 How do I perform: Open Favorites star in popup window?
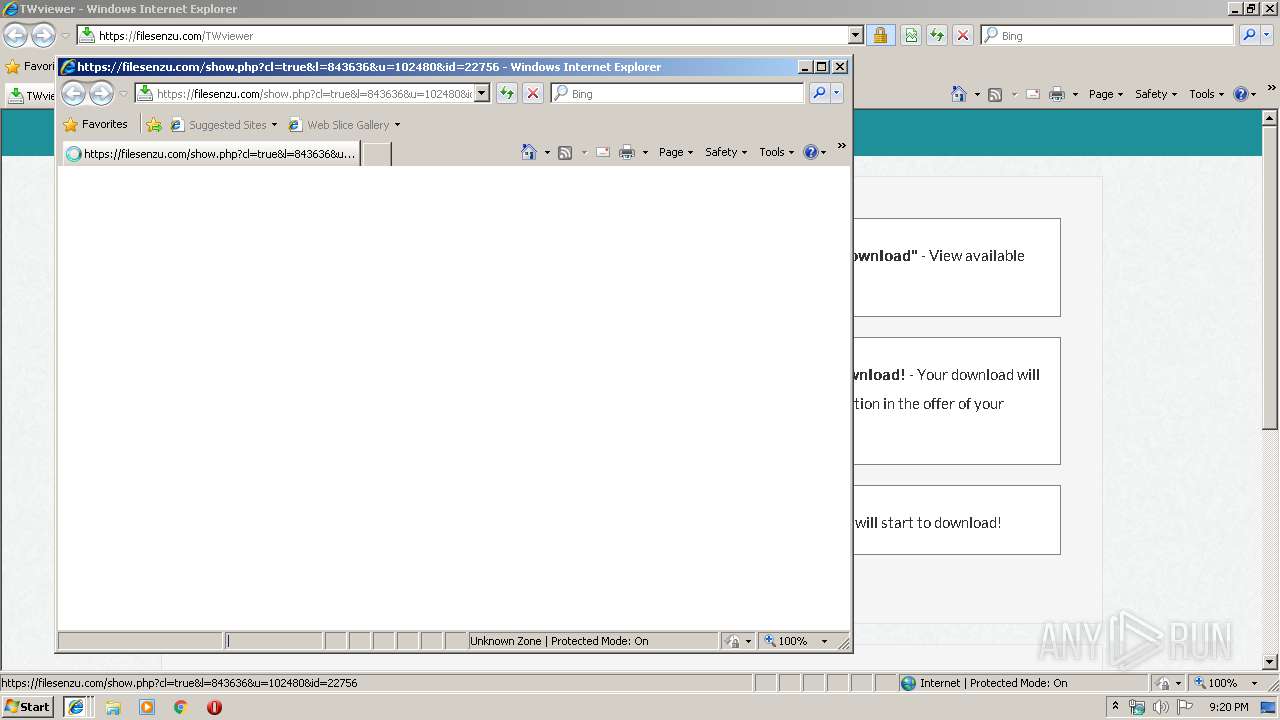coord(95,125)
